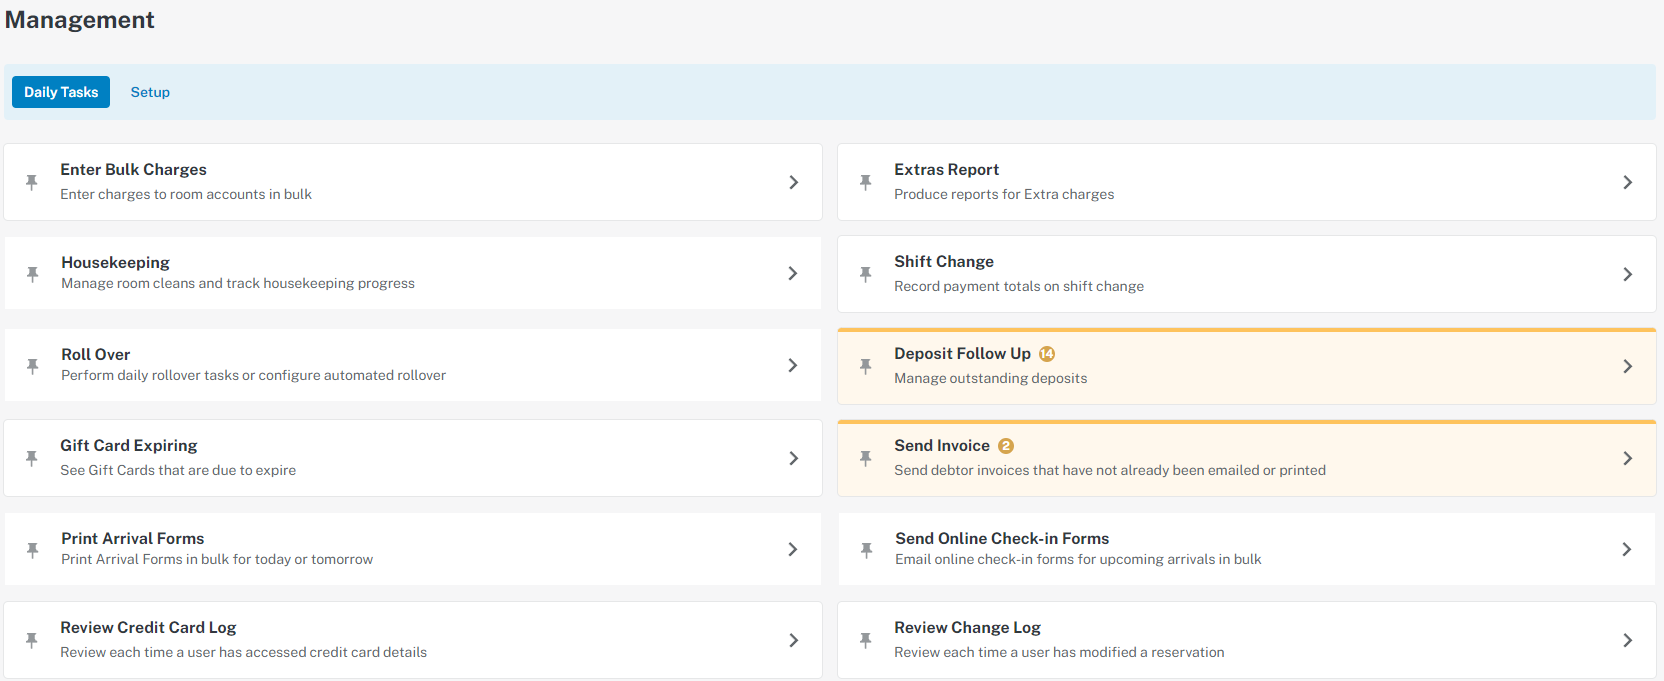Image resolution: width=1664 pixels, height=681 pixels.
Task: Switch to the Setup tab
Action: pos(150,92)
